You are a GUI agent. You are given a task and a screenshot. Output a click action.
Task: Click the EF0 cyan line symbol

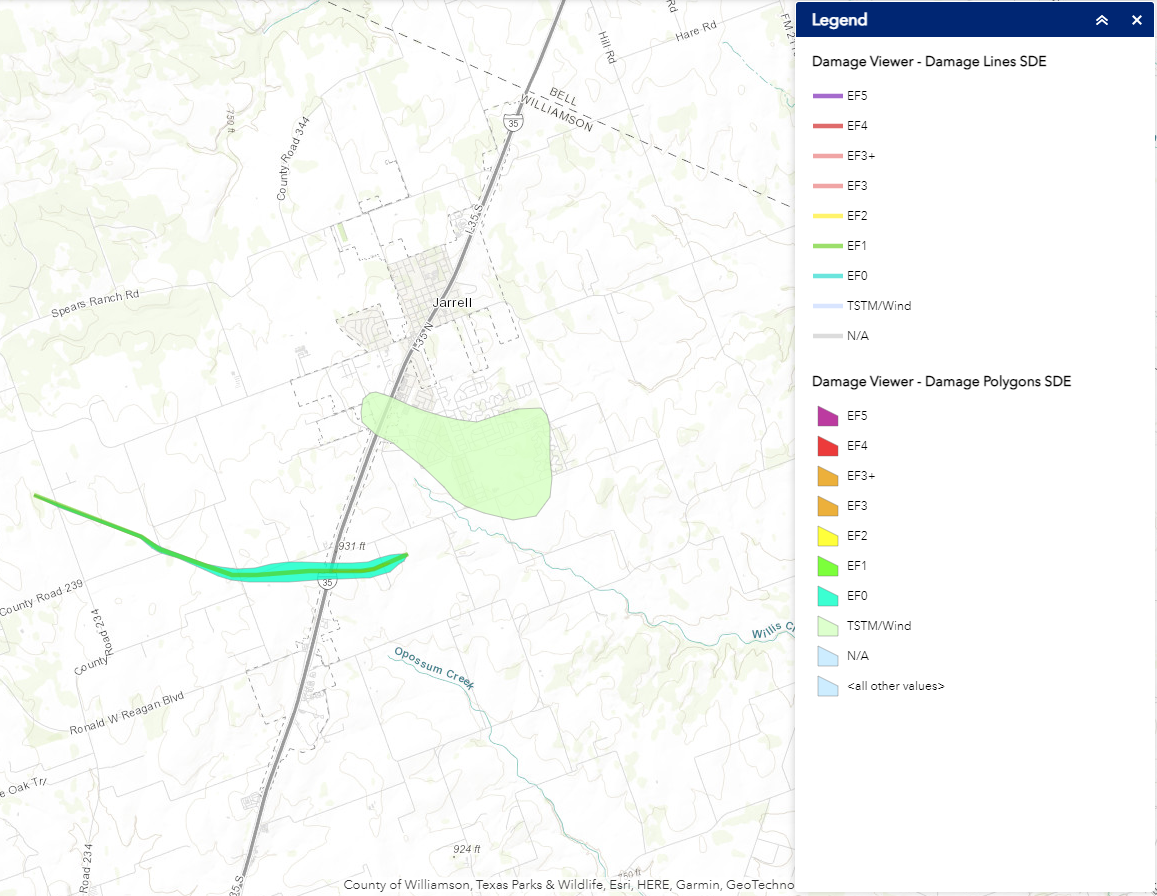coord(827,276)
